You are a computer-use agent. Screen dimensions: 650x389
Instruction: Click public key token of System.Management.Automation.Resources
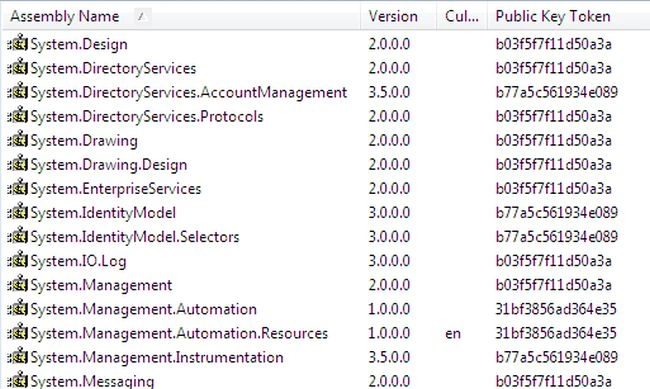[x=556, y=333]
